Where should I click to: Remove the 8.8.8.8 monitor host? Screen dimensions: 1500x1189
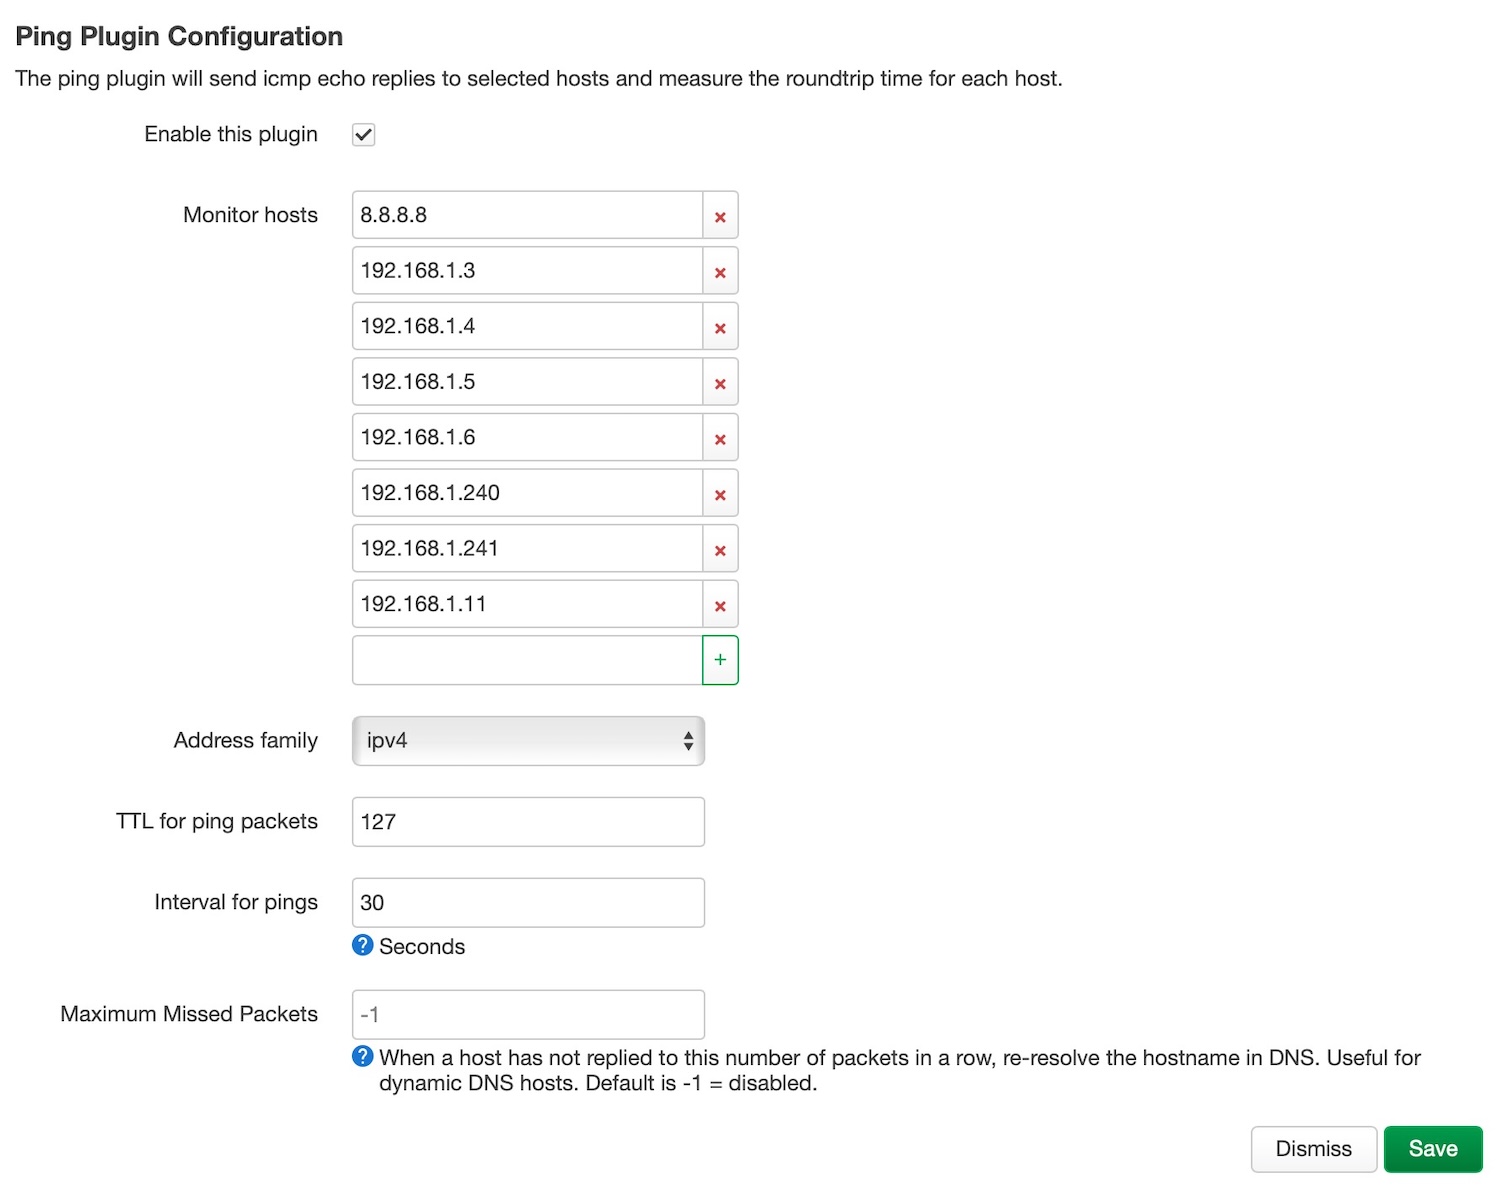720,216
